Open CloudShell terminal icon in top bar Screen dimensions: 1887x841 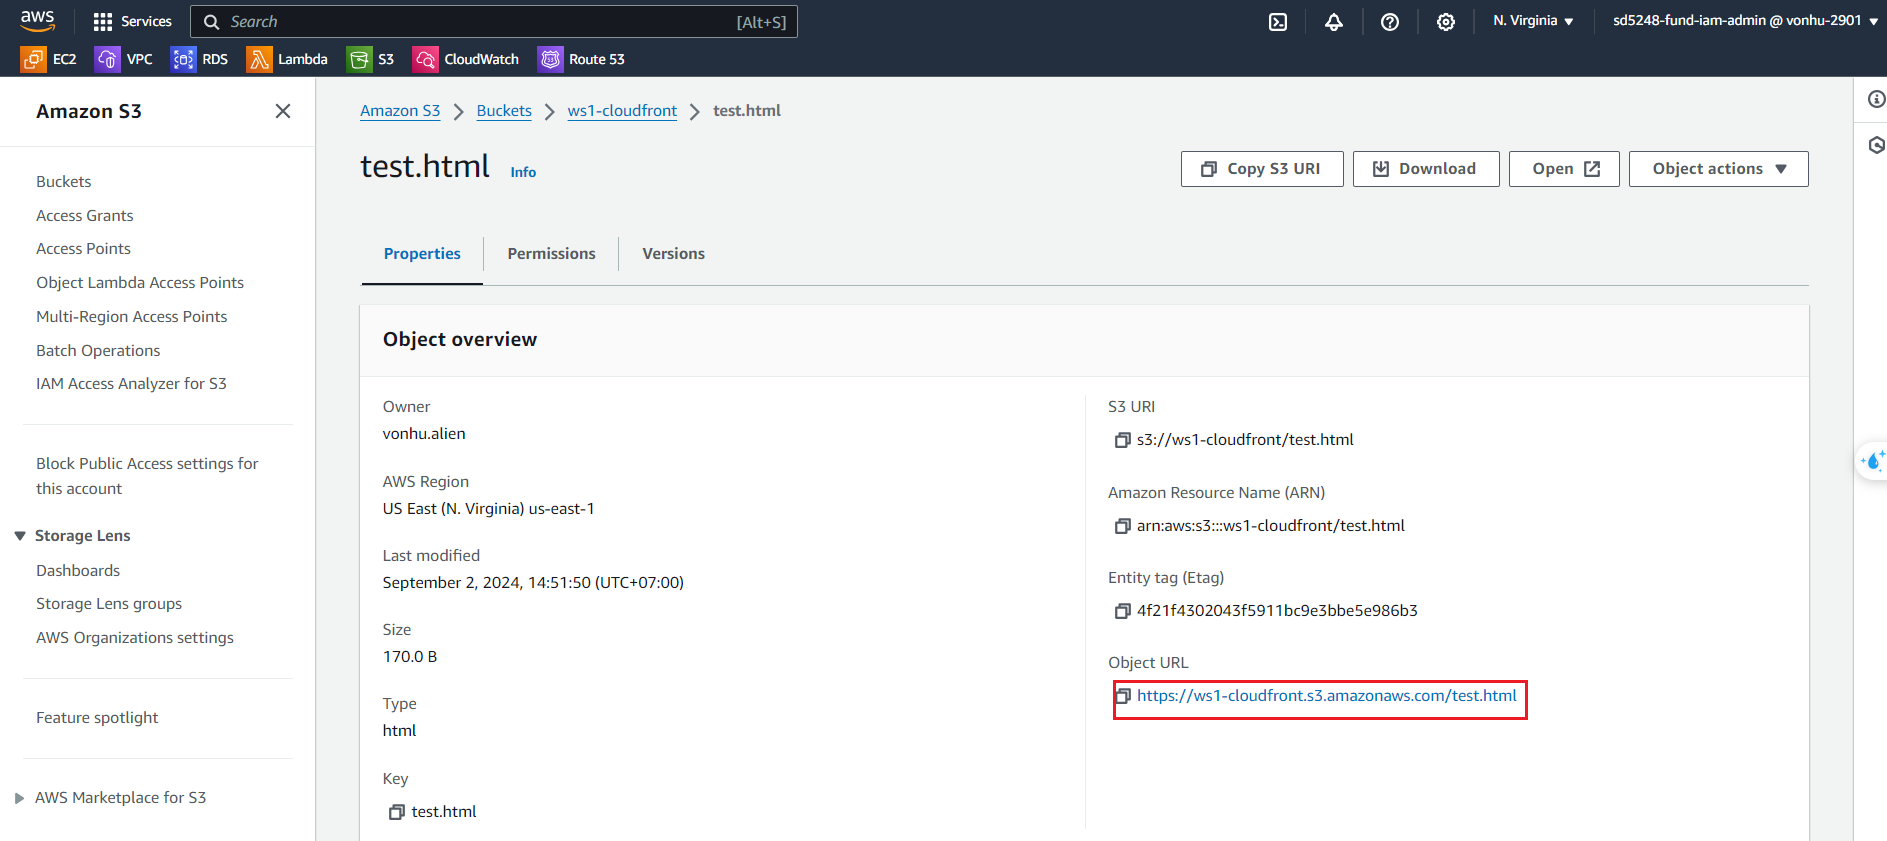point(1277,22)
